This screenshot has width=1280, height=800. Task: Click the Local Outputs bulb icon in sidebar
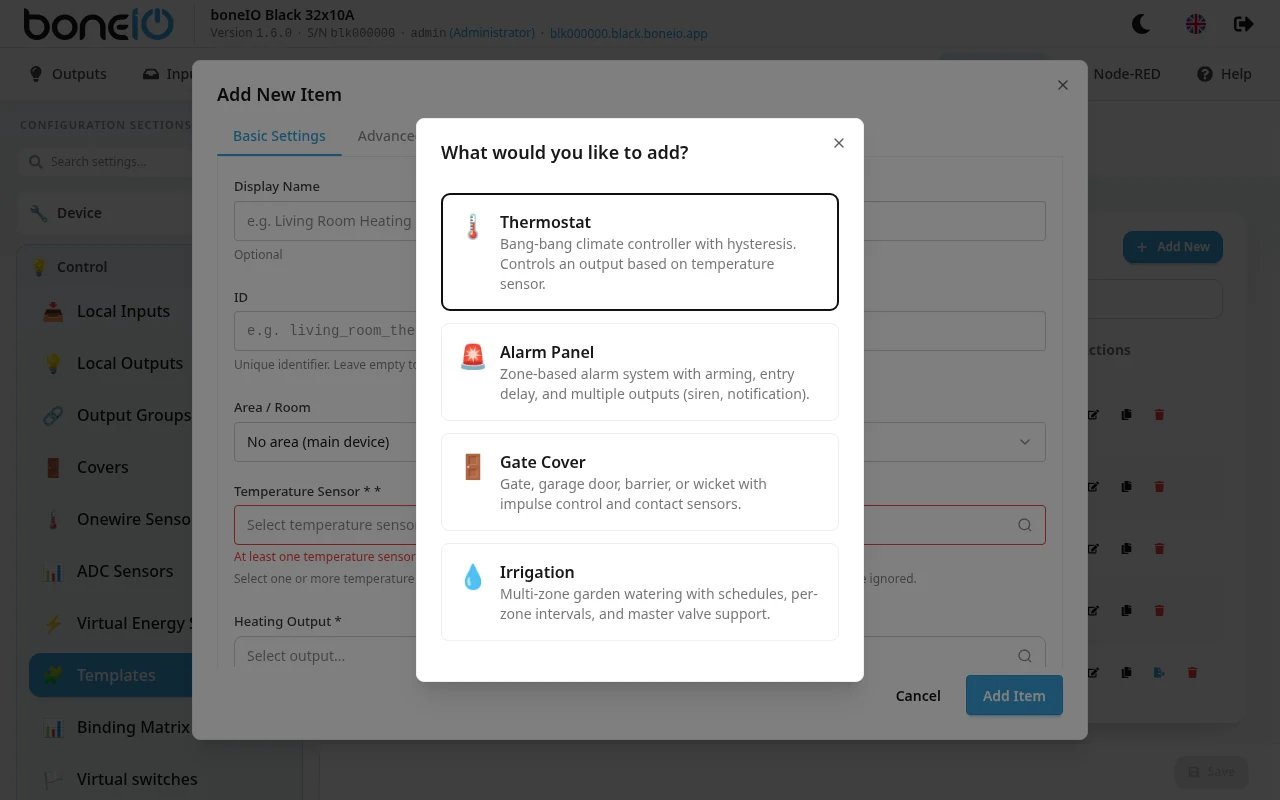pyautogui.click(x=54, y=363)
